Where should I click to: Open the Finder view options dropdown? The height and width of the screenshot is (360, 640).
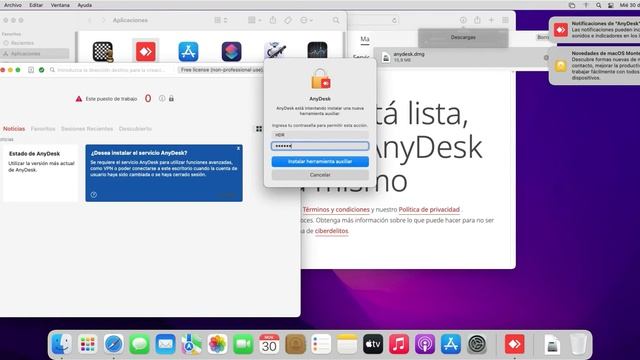click(221, 20)
